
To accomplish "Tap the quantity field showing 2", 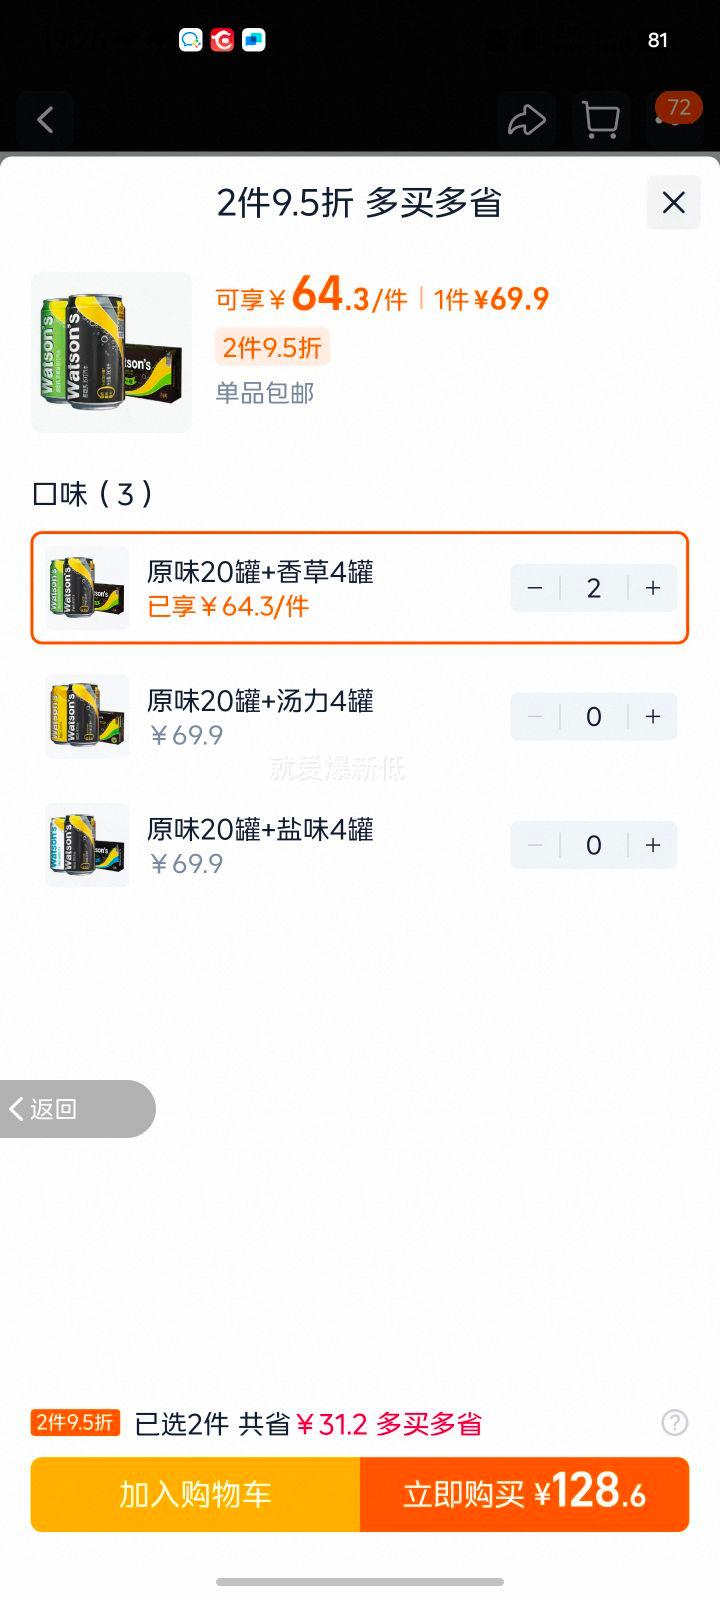I will [x=594, y=588].
